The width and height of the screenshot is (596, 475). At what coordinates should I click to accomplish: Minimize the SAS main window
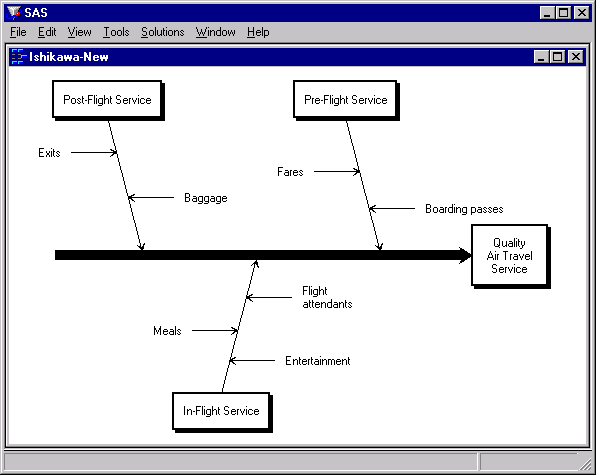(x=547, y=13)
